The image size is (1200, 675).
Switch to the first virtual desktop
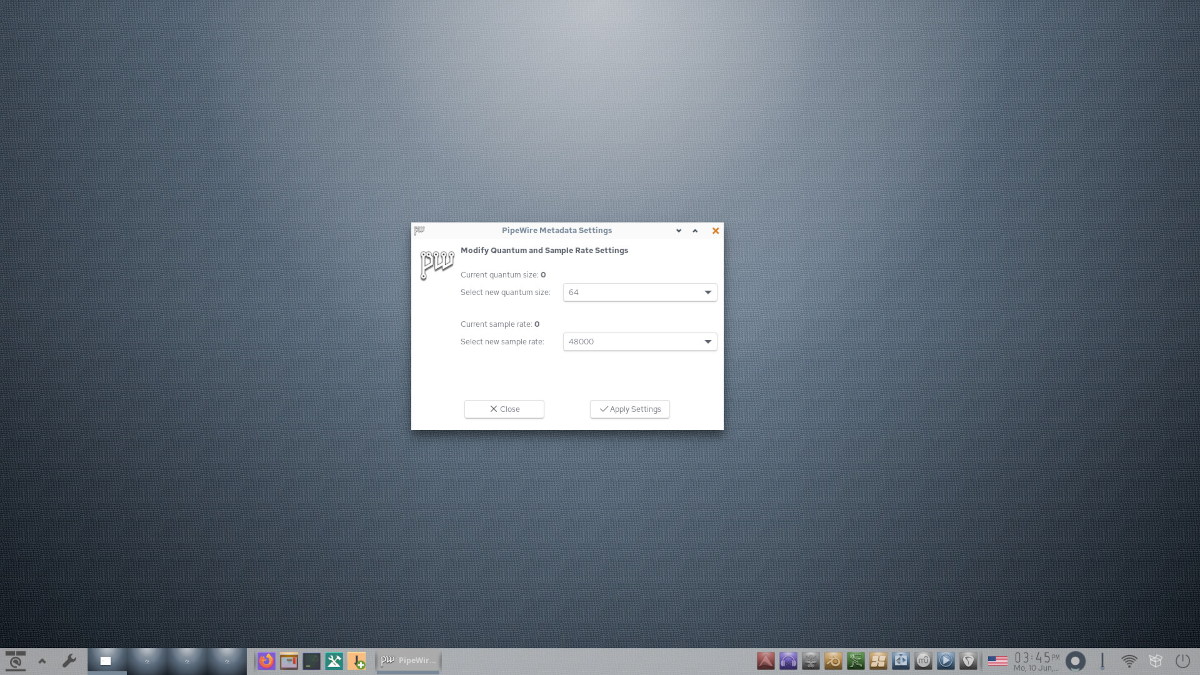[107, 660]
